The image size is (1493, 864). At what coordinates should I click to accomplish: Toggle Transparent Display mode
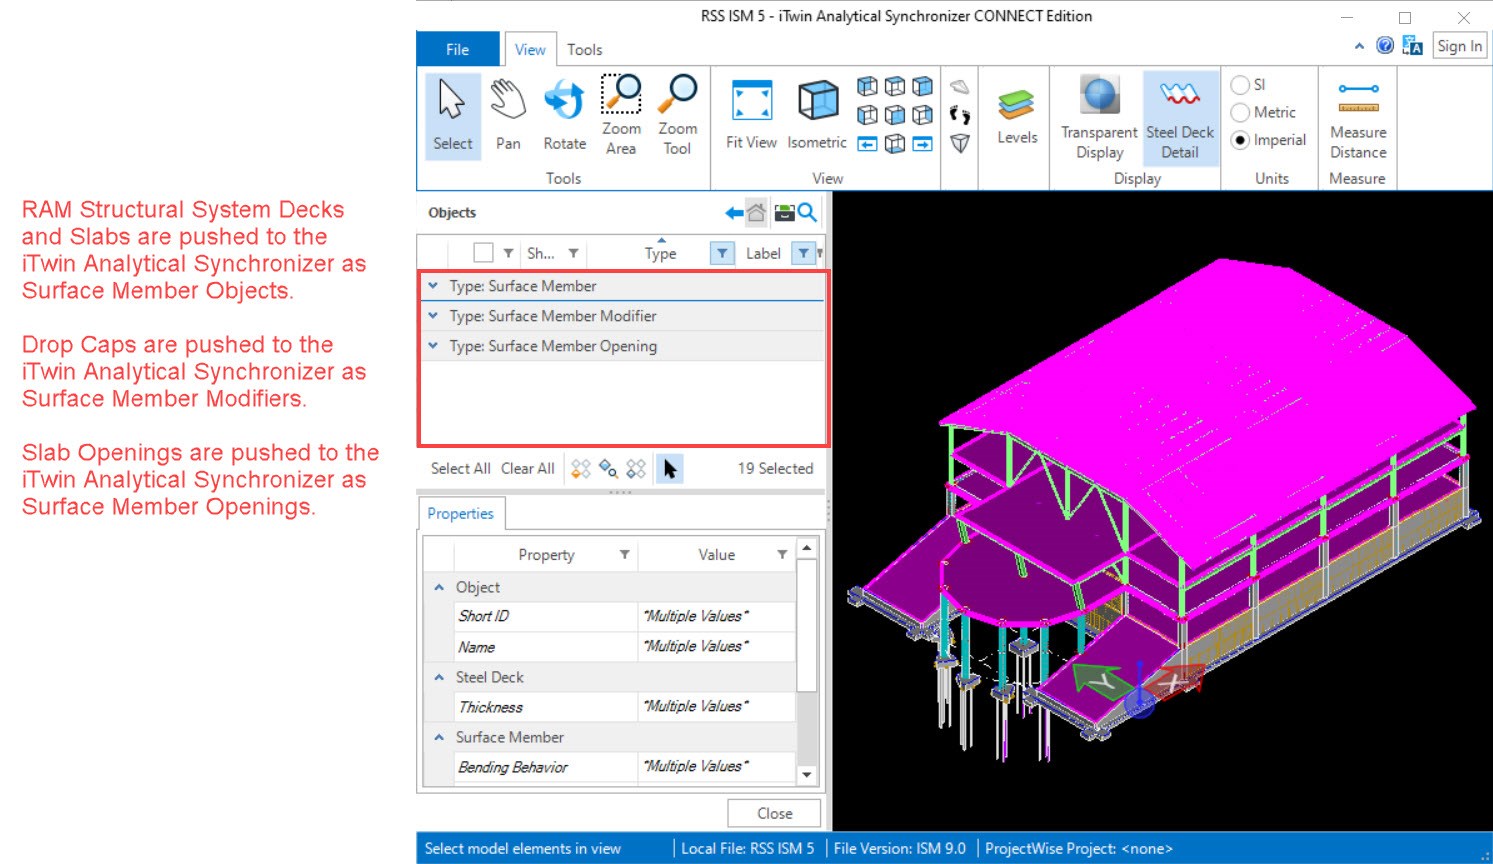coord(1099,116)
